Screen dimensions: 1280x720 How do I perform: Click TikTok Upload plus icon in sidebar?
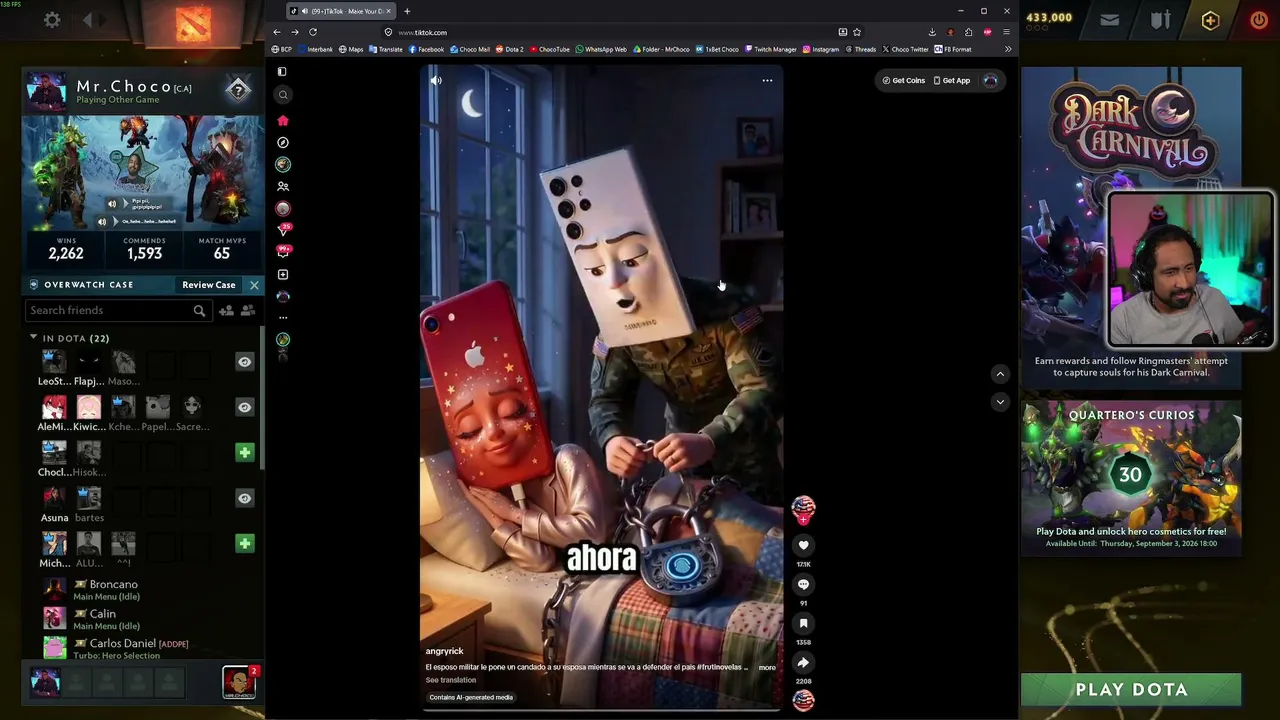[283, 274]
